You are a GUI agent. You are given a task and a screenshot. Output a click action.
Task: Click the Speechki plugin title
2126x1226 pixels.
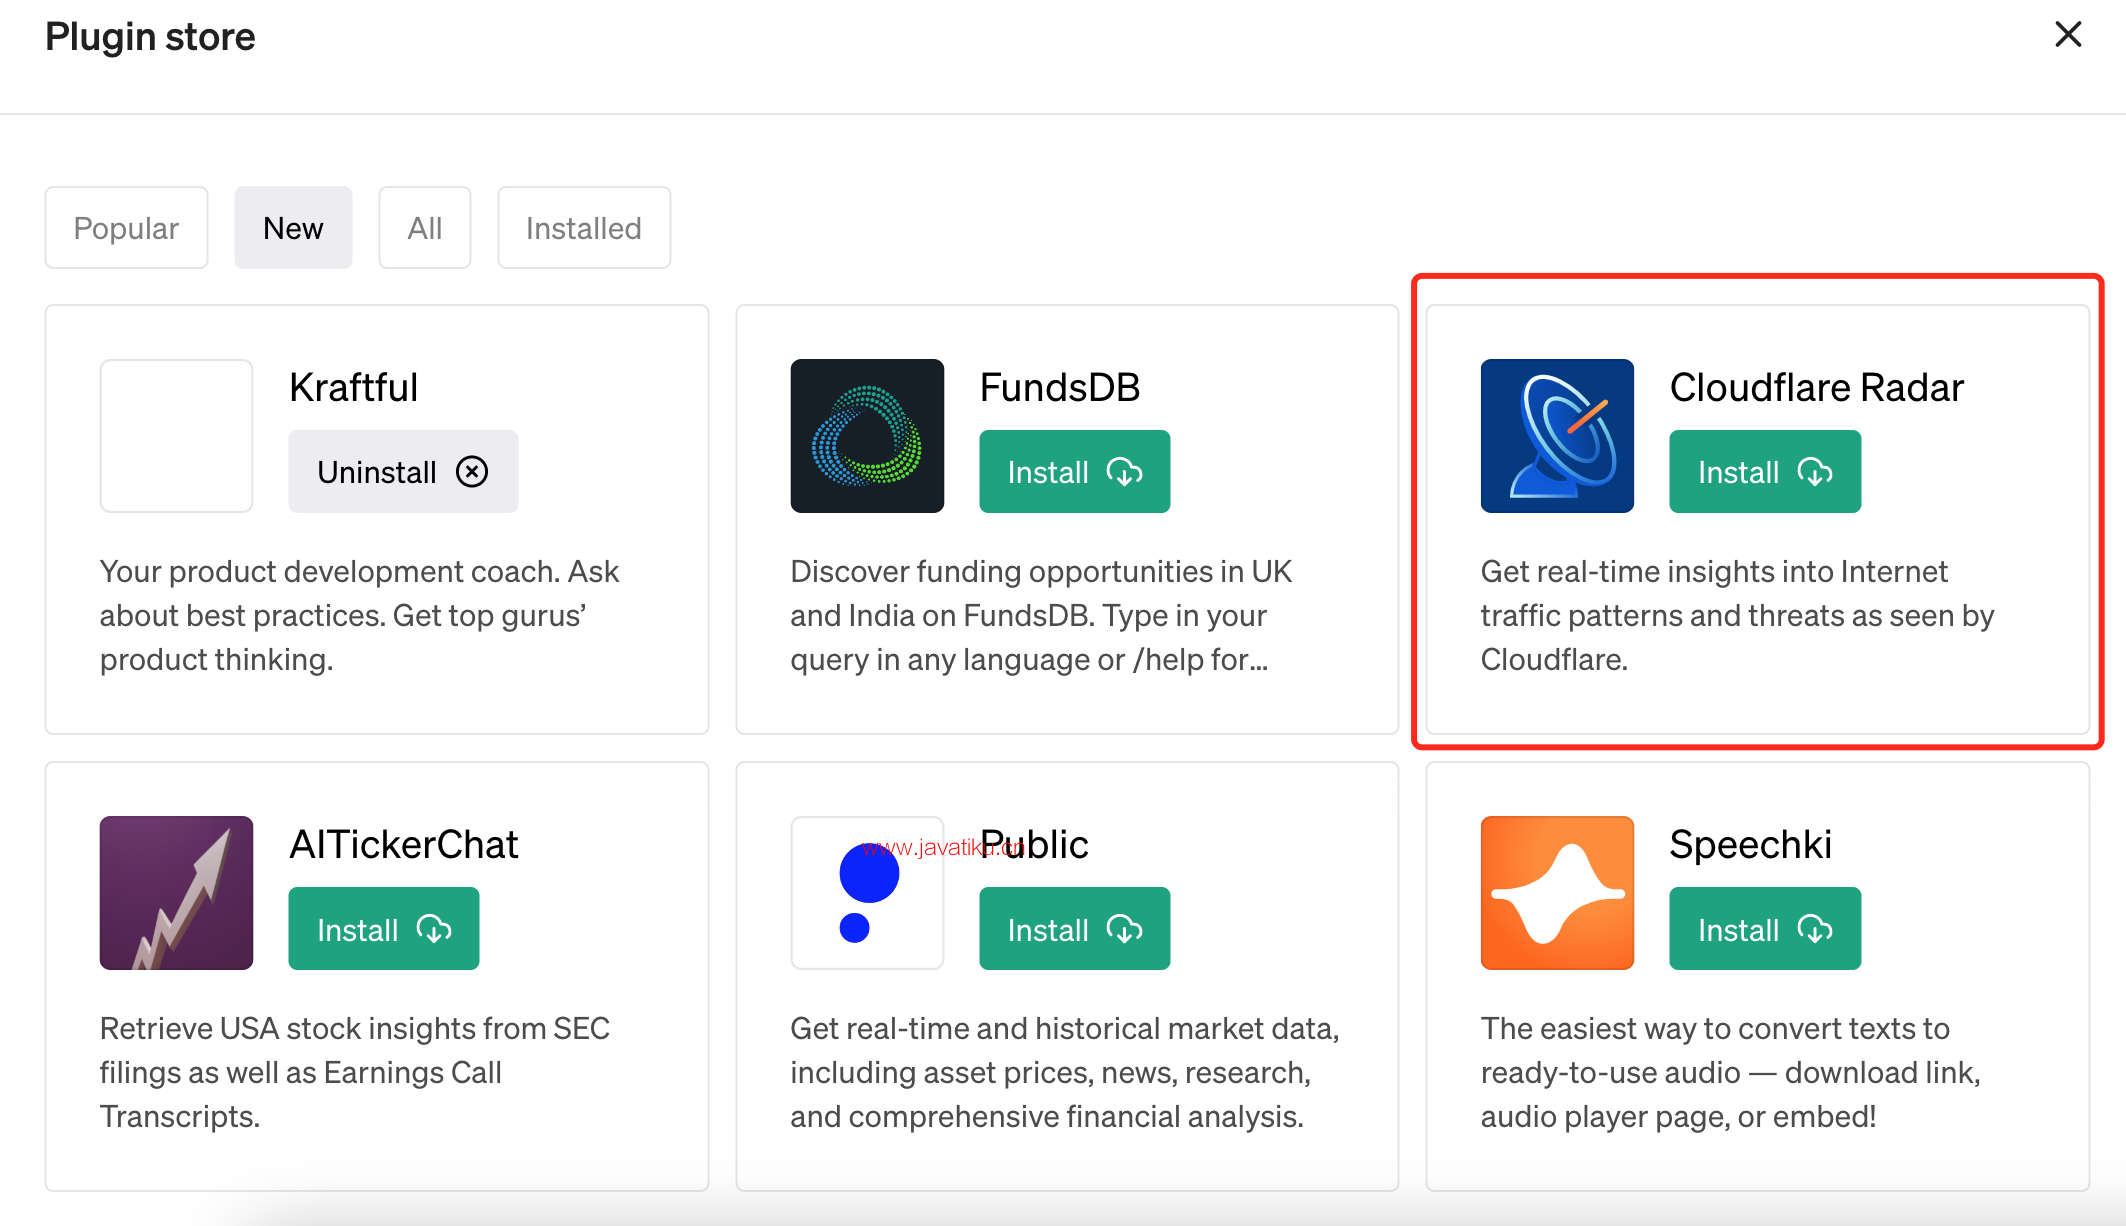coord(1751,845)
